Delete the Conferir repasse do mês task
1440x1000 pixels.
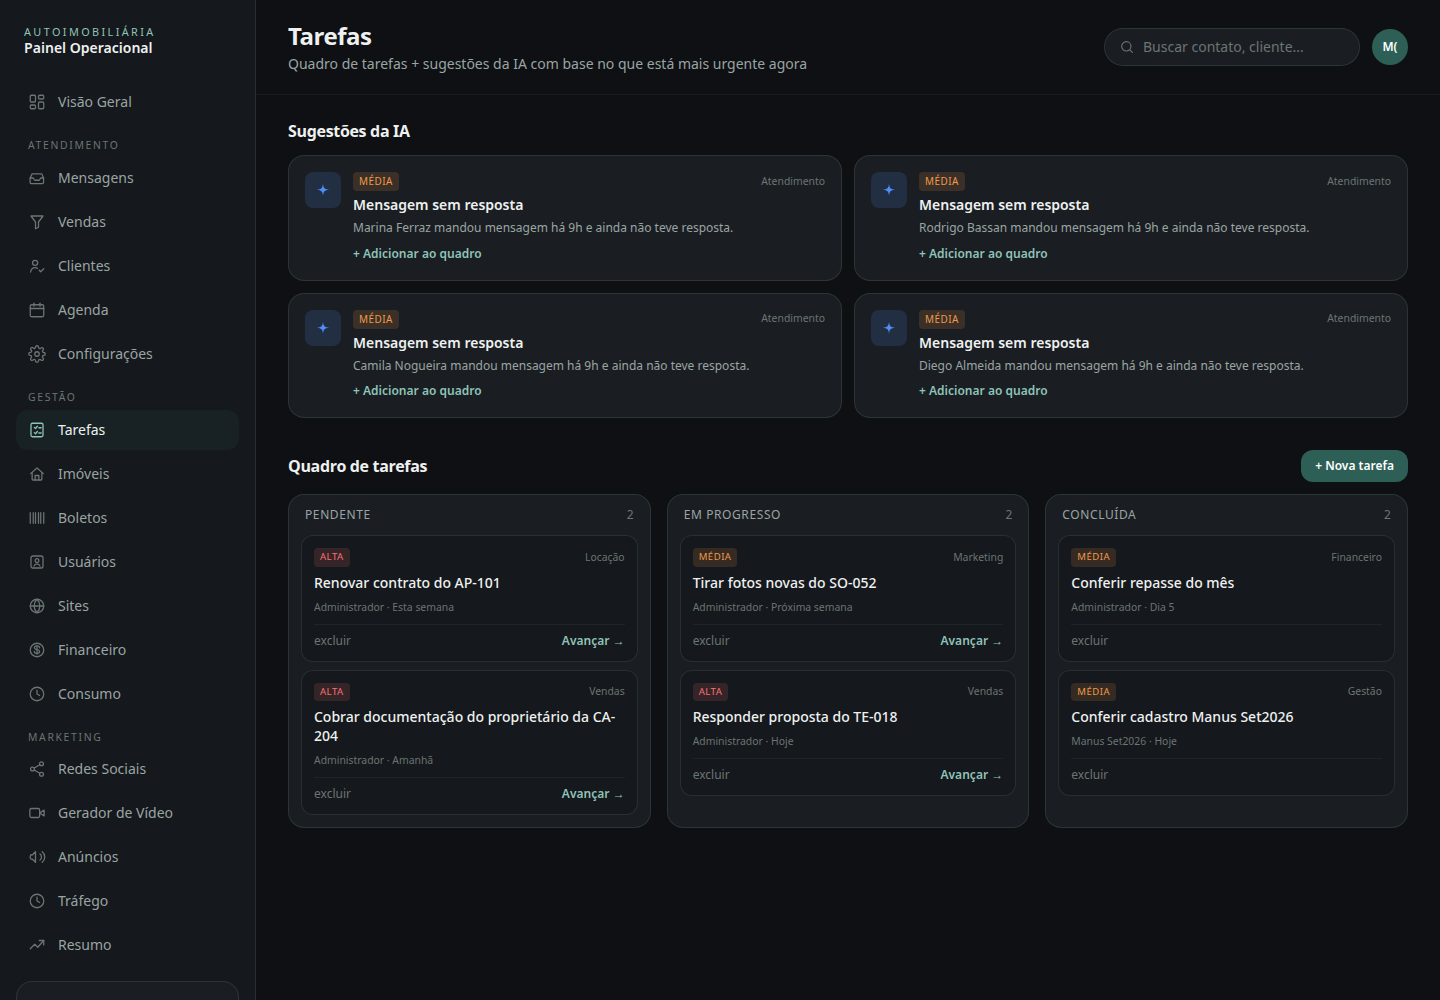(1089, 641)
